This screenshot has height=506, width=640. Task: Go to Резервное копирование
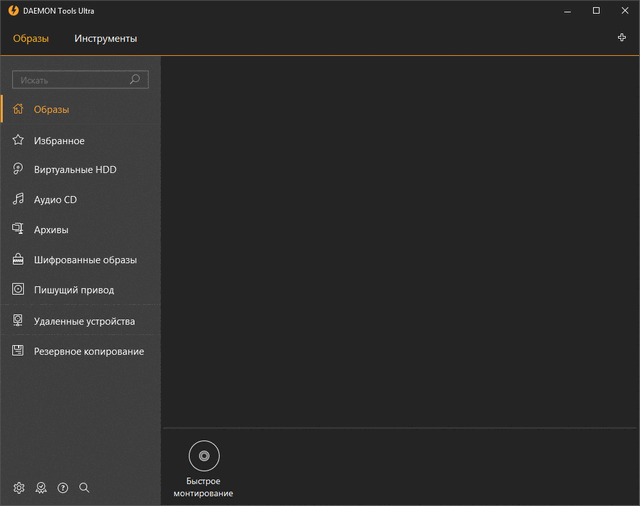(x=89, y=352)
